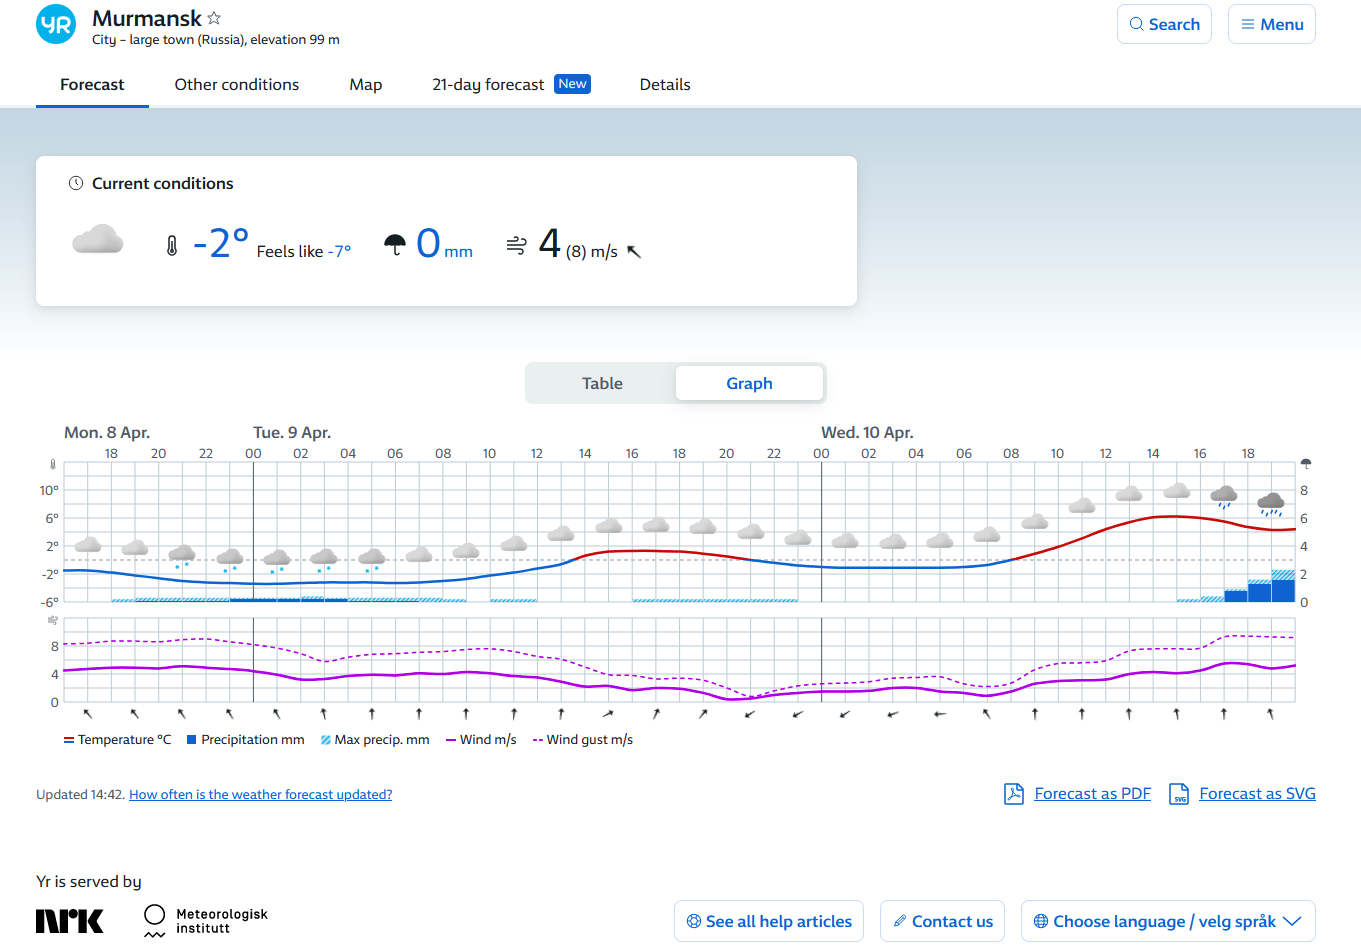Open 'How often is the weather forecast updated?' link

pyautogui.click(x=260, y=795)
